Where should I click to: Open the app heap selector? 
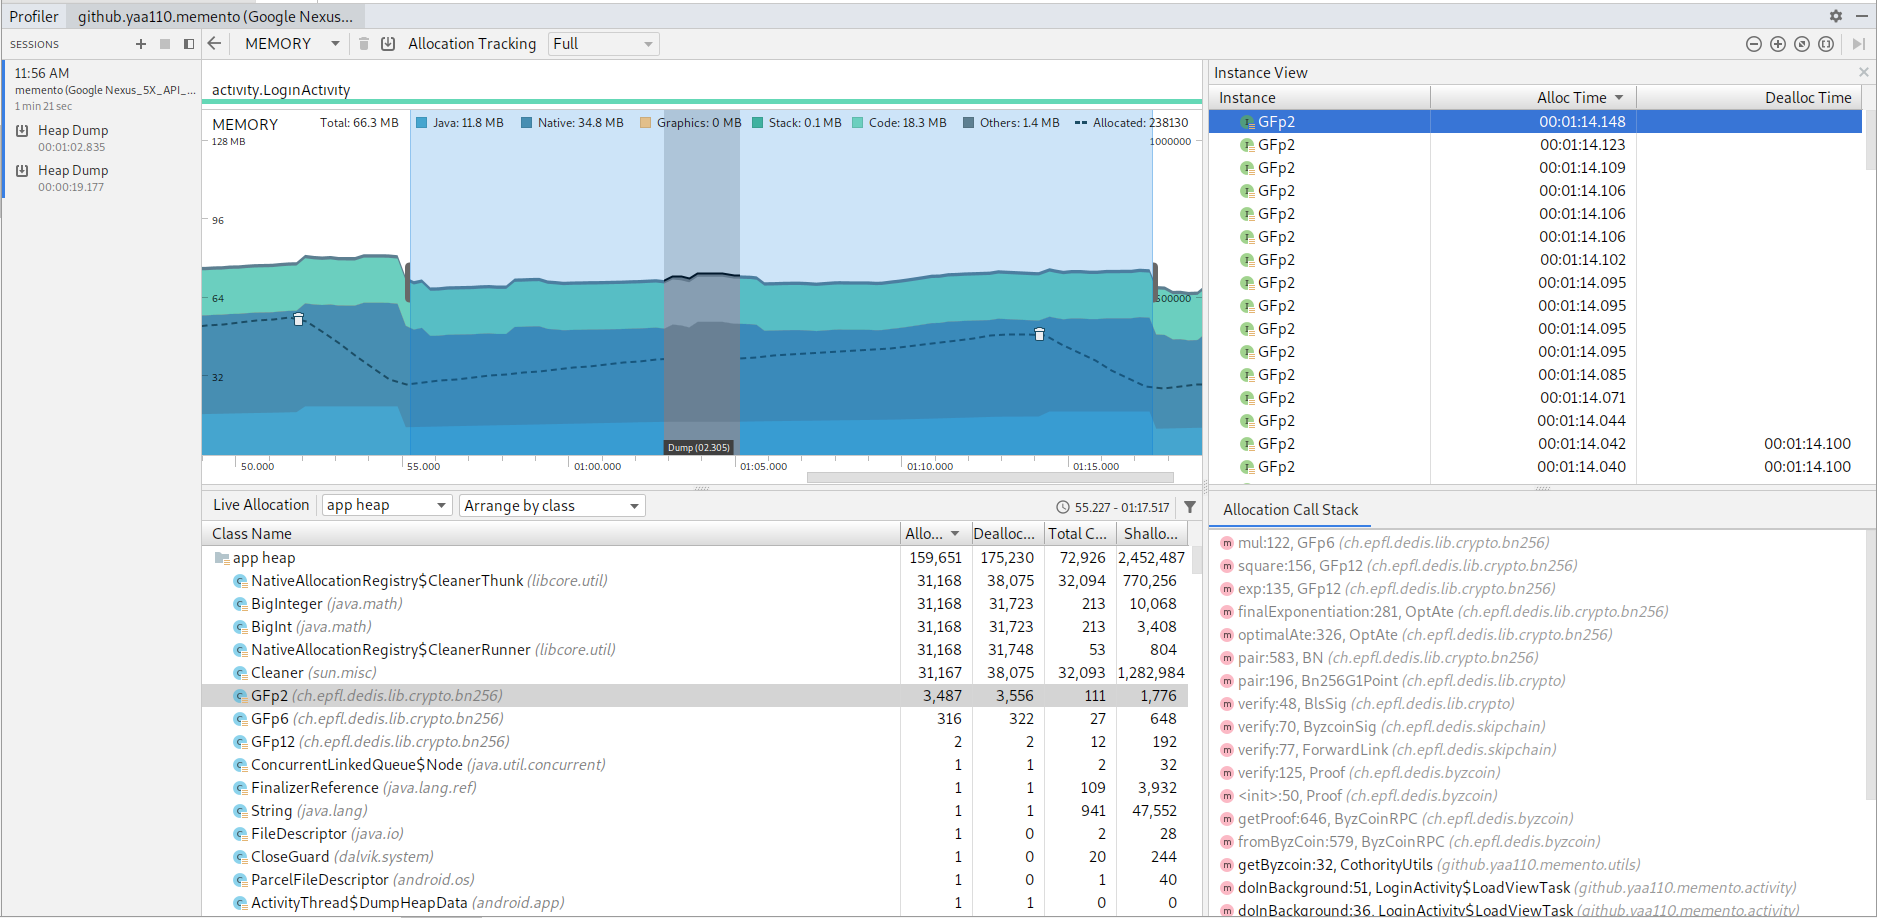point(386,505)
